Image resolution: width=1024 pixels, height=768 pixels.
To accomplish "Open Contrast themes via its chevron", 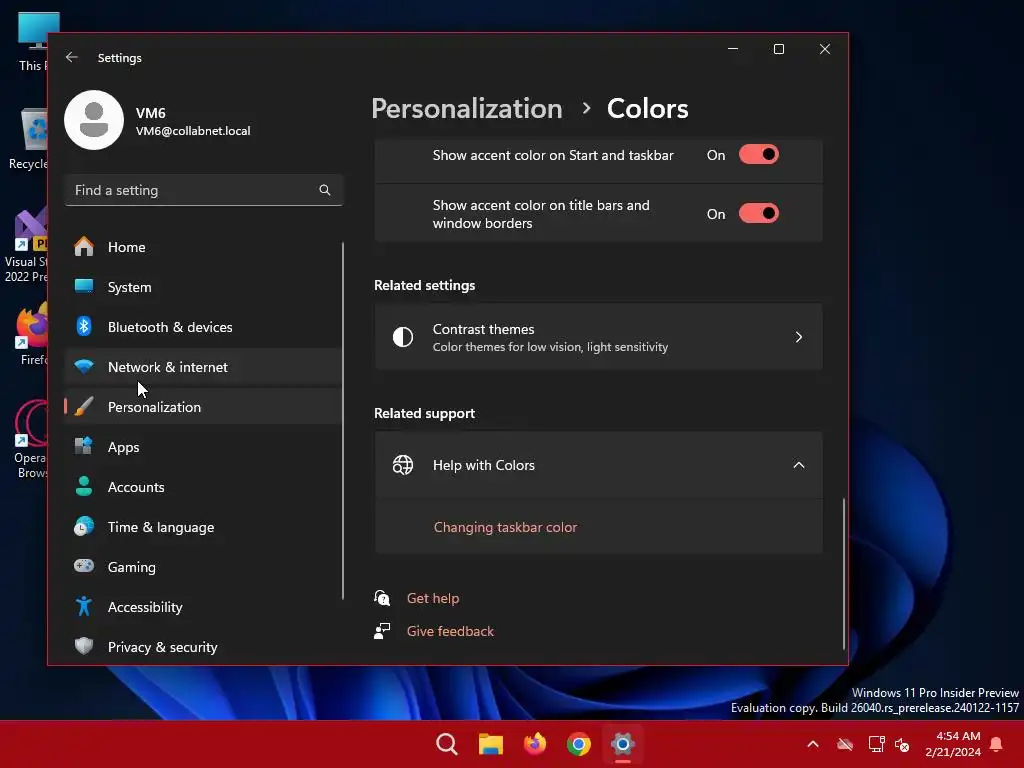I will point(799,337).
